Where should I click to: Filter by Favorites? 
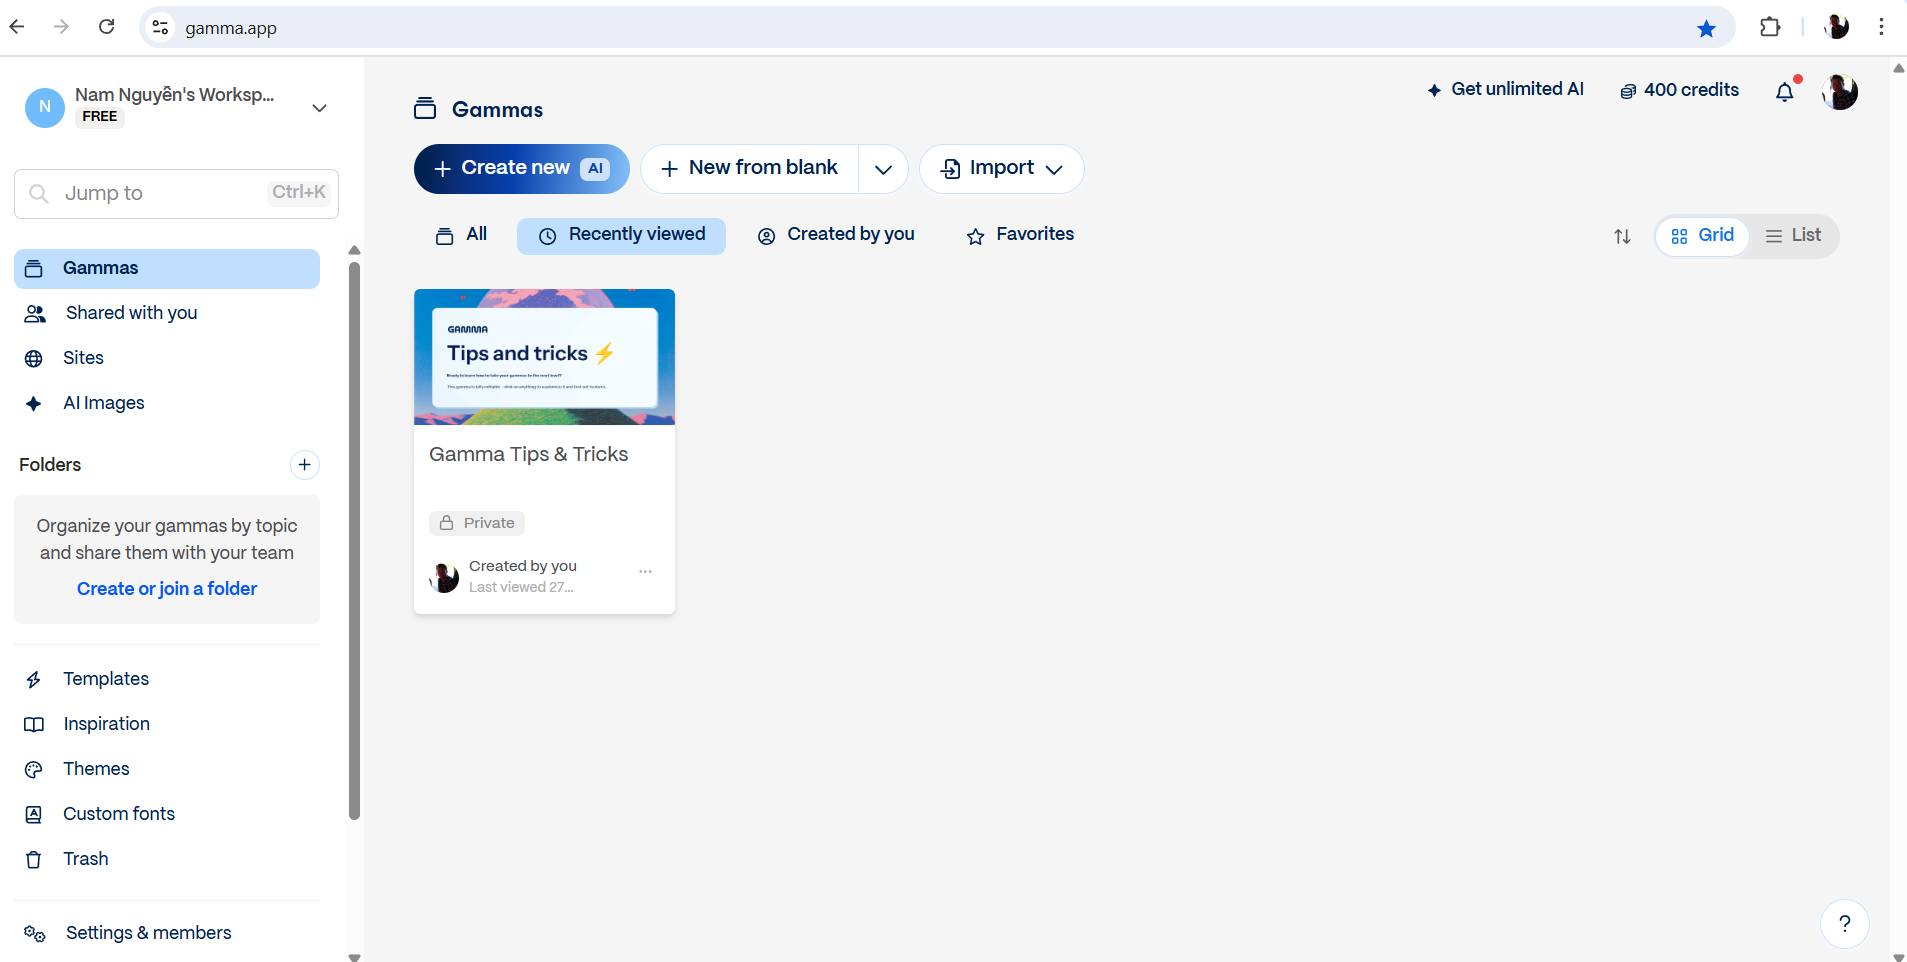(1020, 235)
